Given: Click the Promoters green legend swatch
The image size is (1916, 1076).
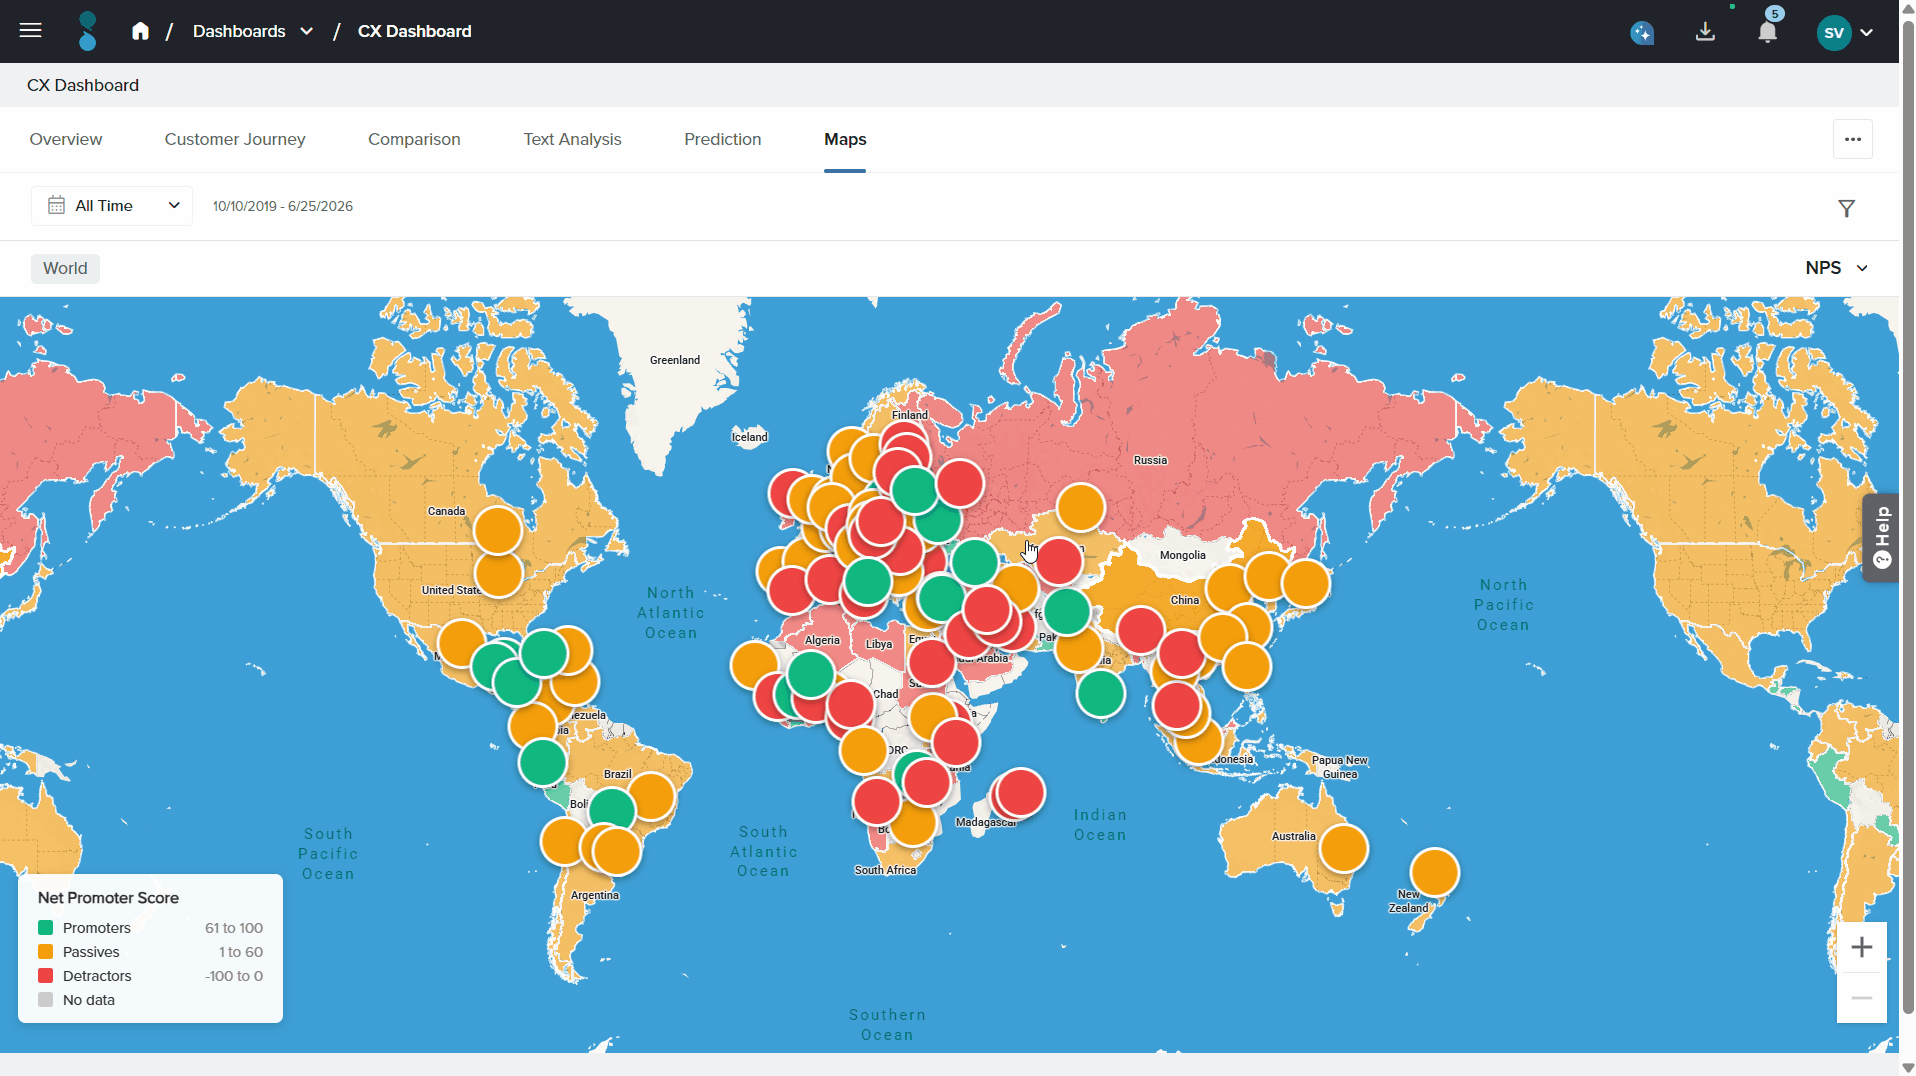Looking at the screenshot, I should (x=45, y=928).
